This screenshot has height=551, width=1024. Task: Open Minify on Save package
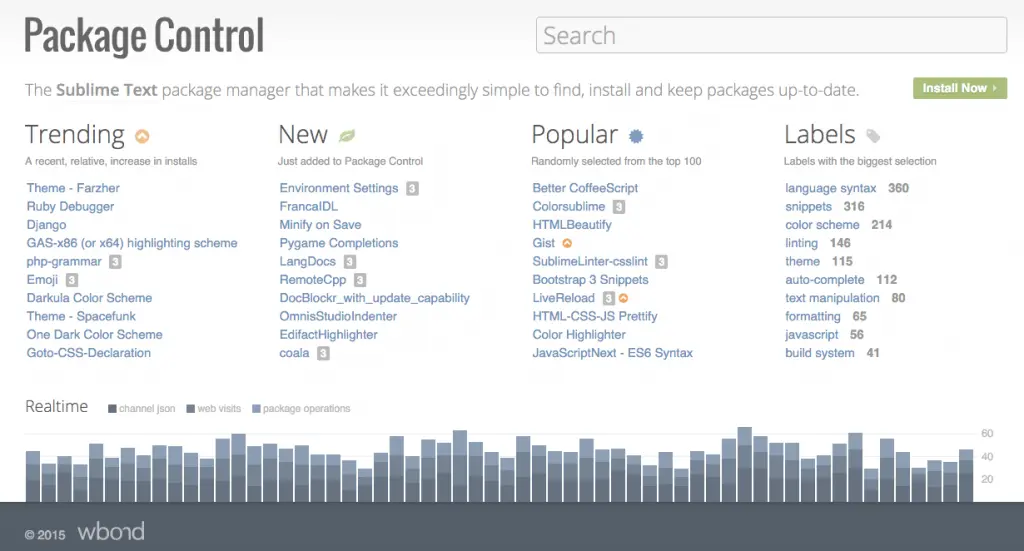point(321,225)
